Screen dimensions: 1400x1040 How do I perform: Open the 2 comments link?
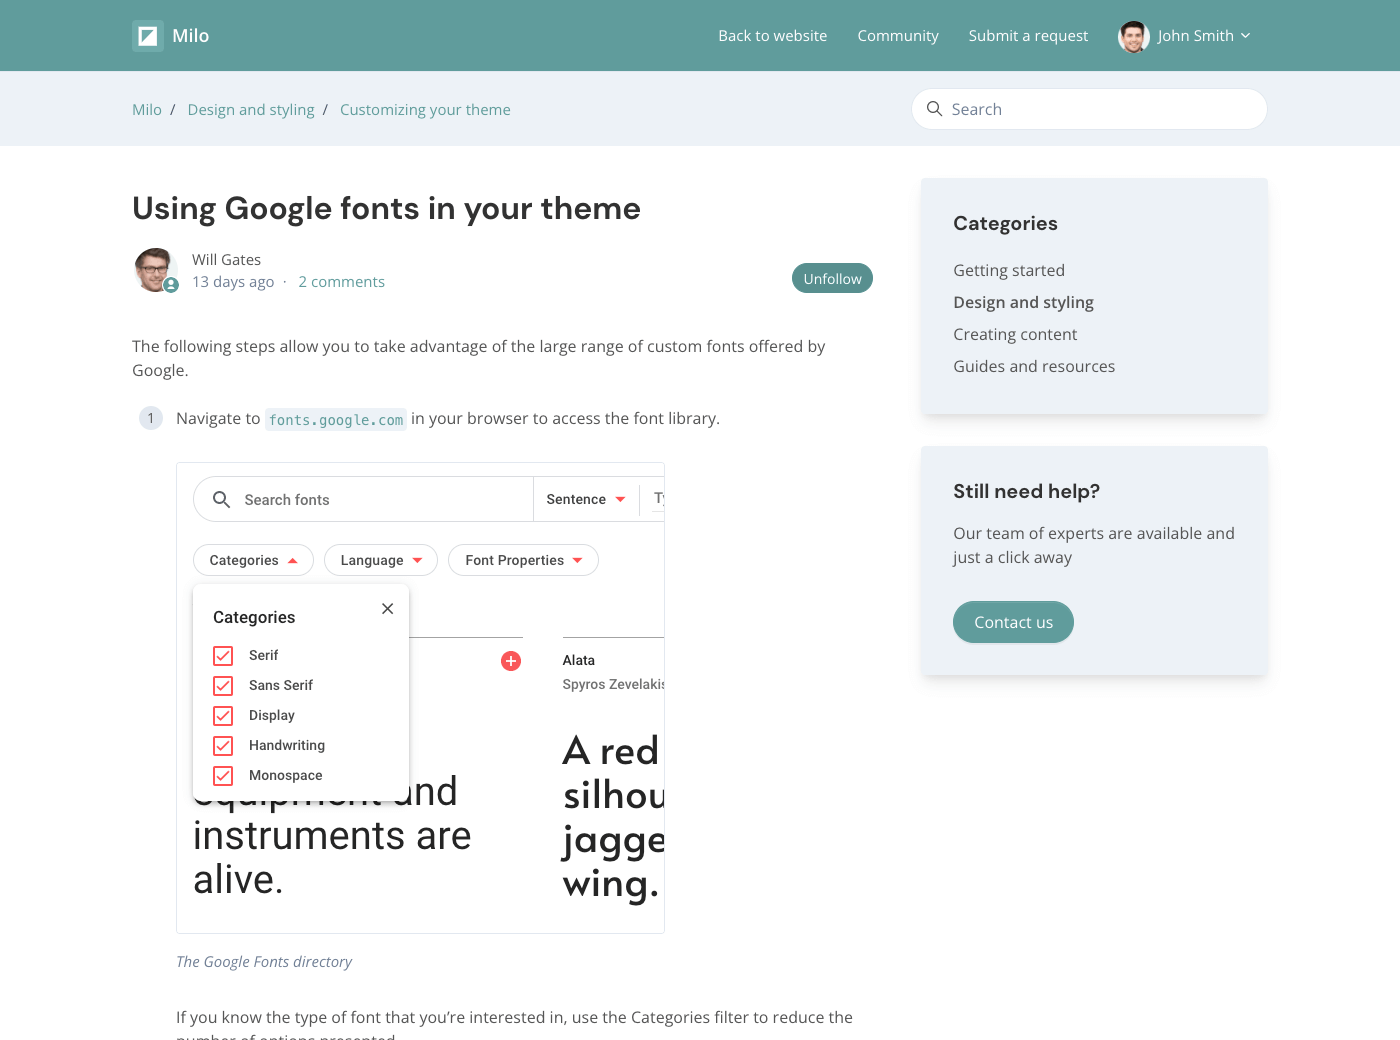(341, 282)
